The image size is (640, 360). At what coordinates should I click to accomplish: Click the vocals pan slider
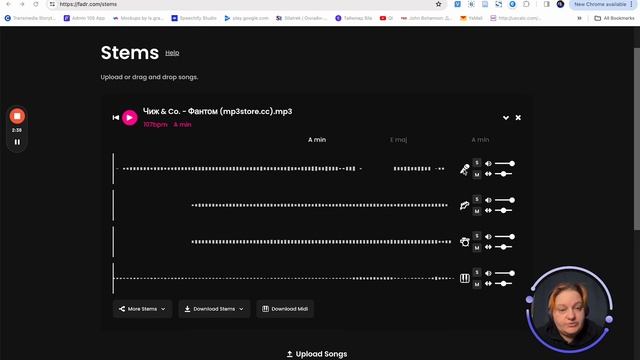pyautogui.click(x=504, y=174)
